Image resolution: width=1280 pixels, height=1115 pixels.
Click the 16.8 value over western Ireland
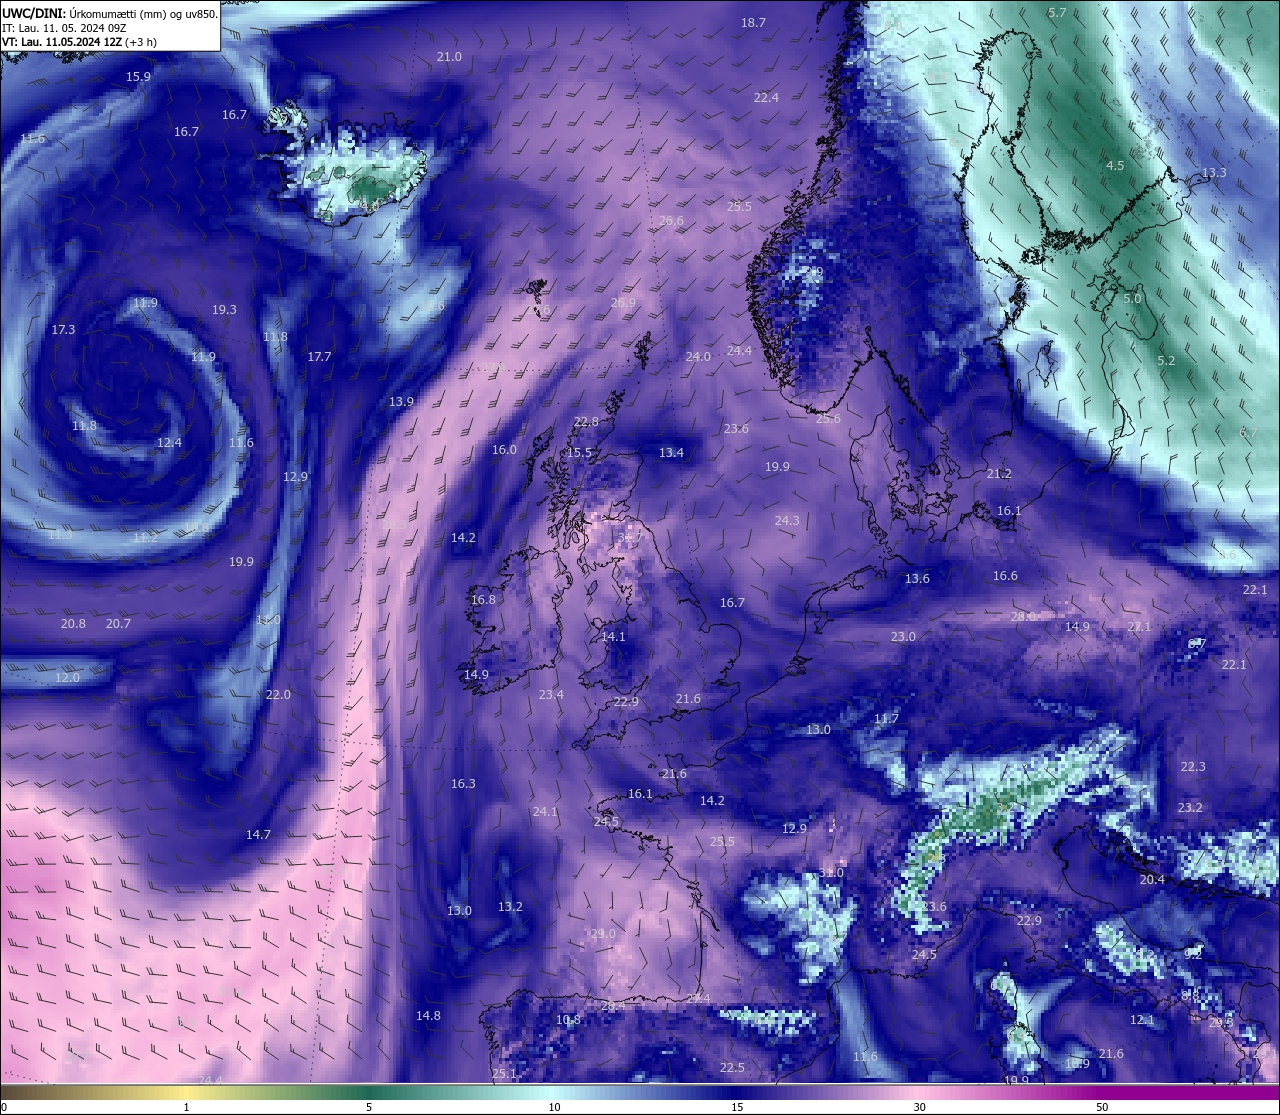pyautogui.click(x=483, y=600)
